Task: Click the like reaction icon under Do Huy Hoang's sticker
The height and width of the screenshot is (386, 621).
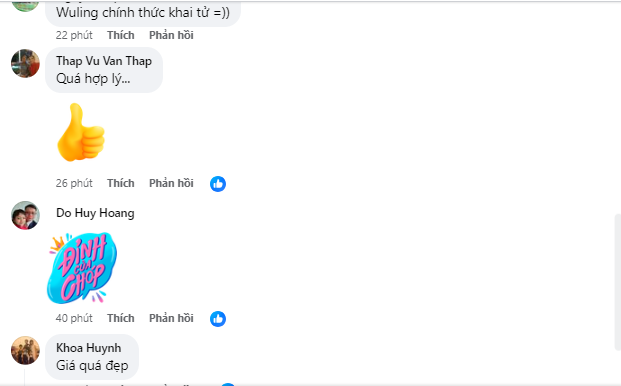Action: click(x=218, y=319)
